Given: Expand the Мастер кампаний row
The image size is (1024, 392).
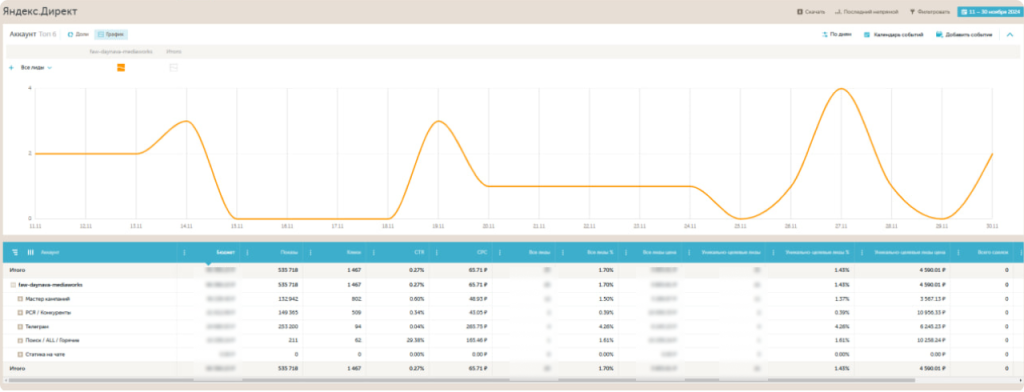Looking at the screenshot, I should (20, 299).
